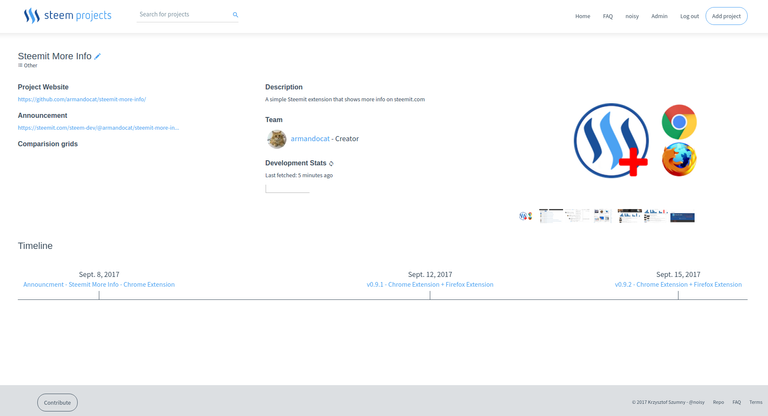
Task: Click the Add project button
Action: click(726, 16)
